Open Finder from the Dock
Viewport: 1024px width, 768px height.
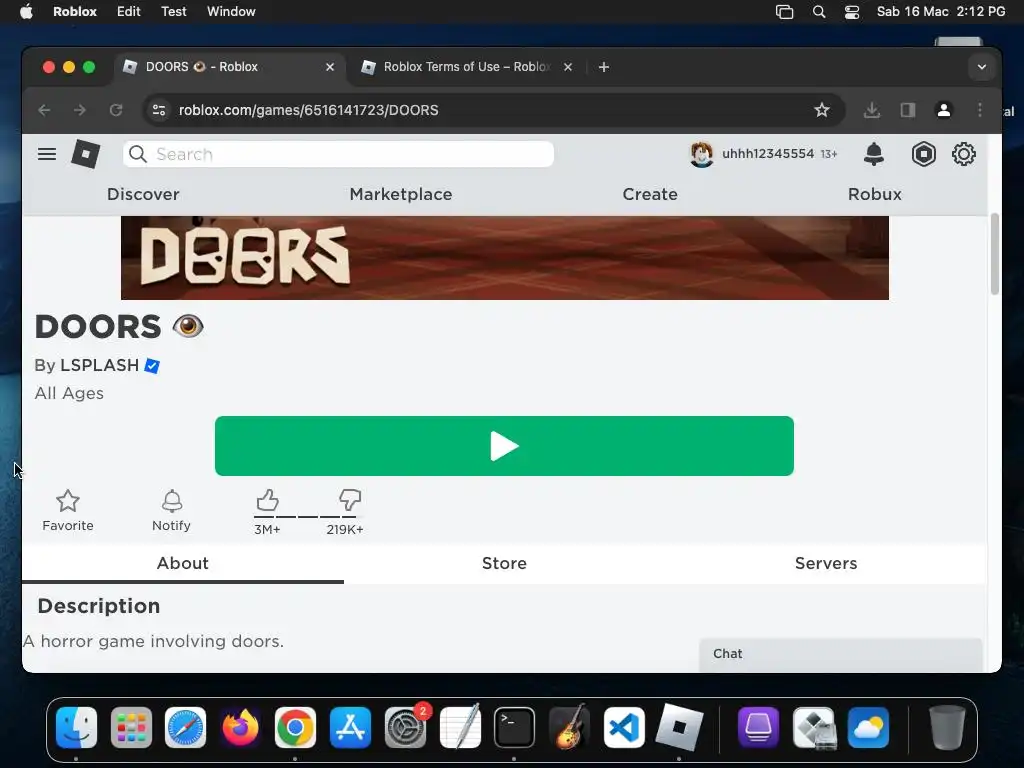pos(76,728)
